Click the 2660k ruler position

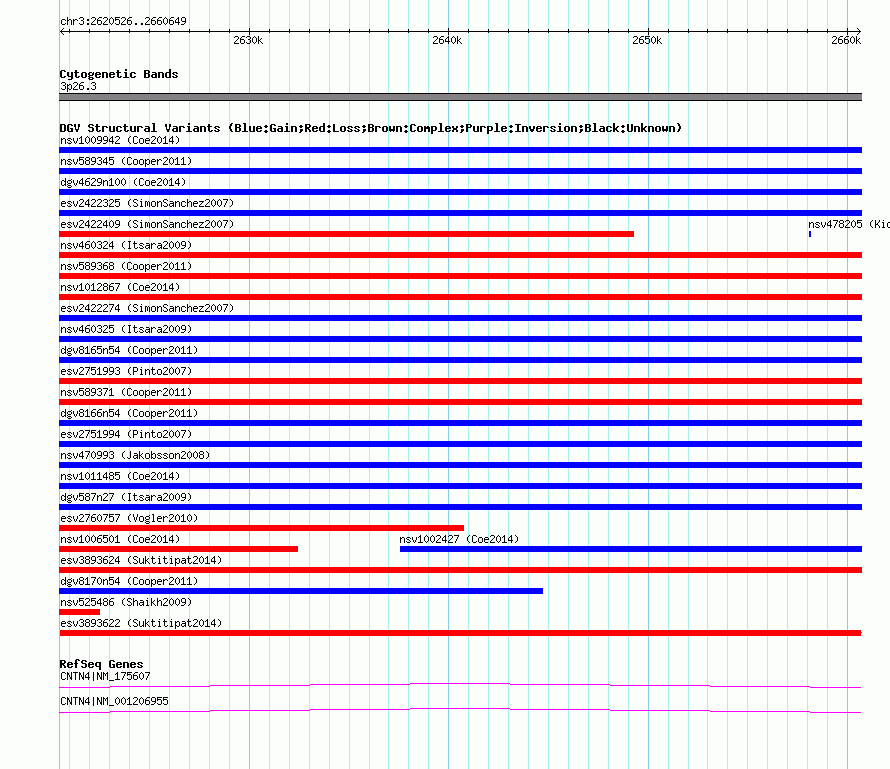846,40
